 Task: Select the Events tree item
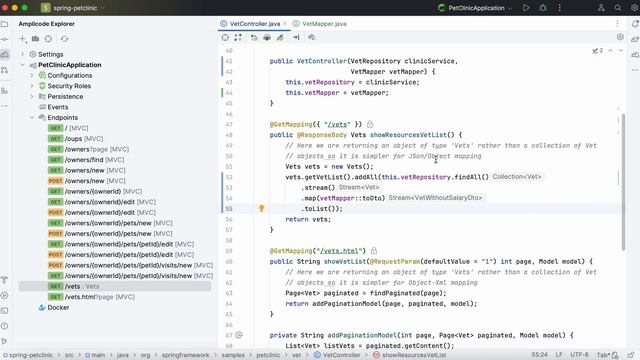tap(58, 107)
